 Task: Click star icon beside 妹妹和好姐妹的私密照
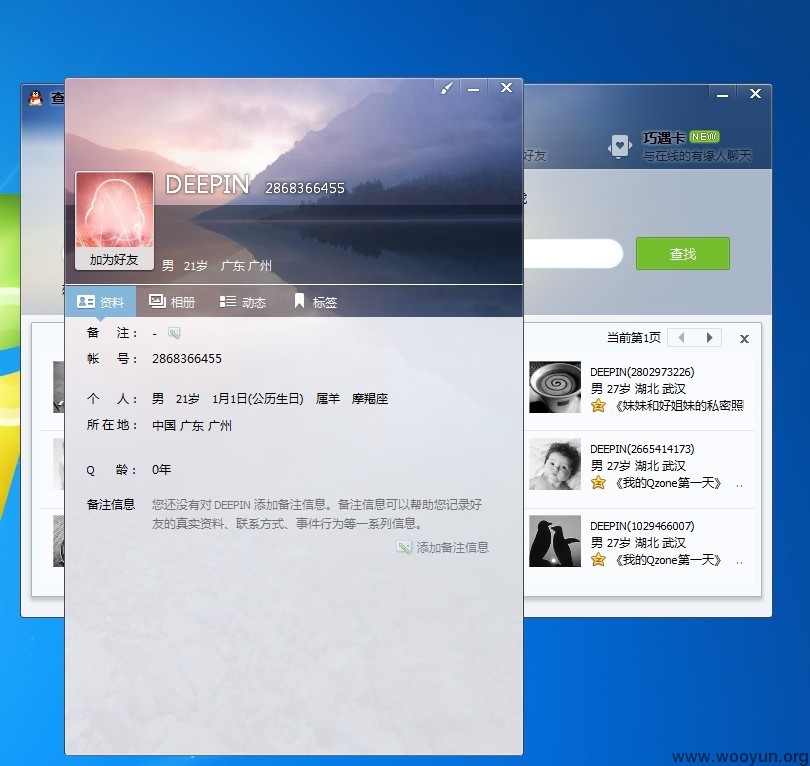[598, 405]
